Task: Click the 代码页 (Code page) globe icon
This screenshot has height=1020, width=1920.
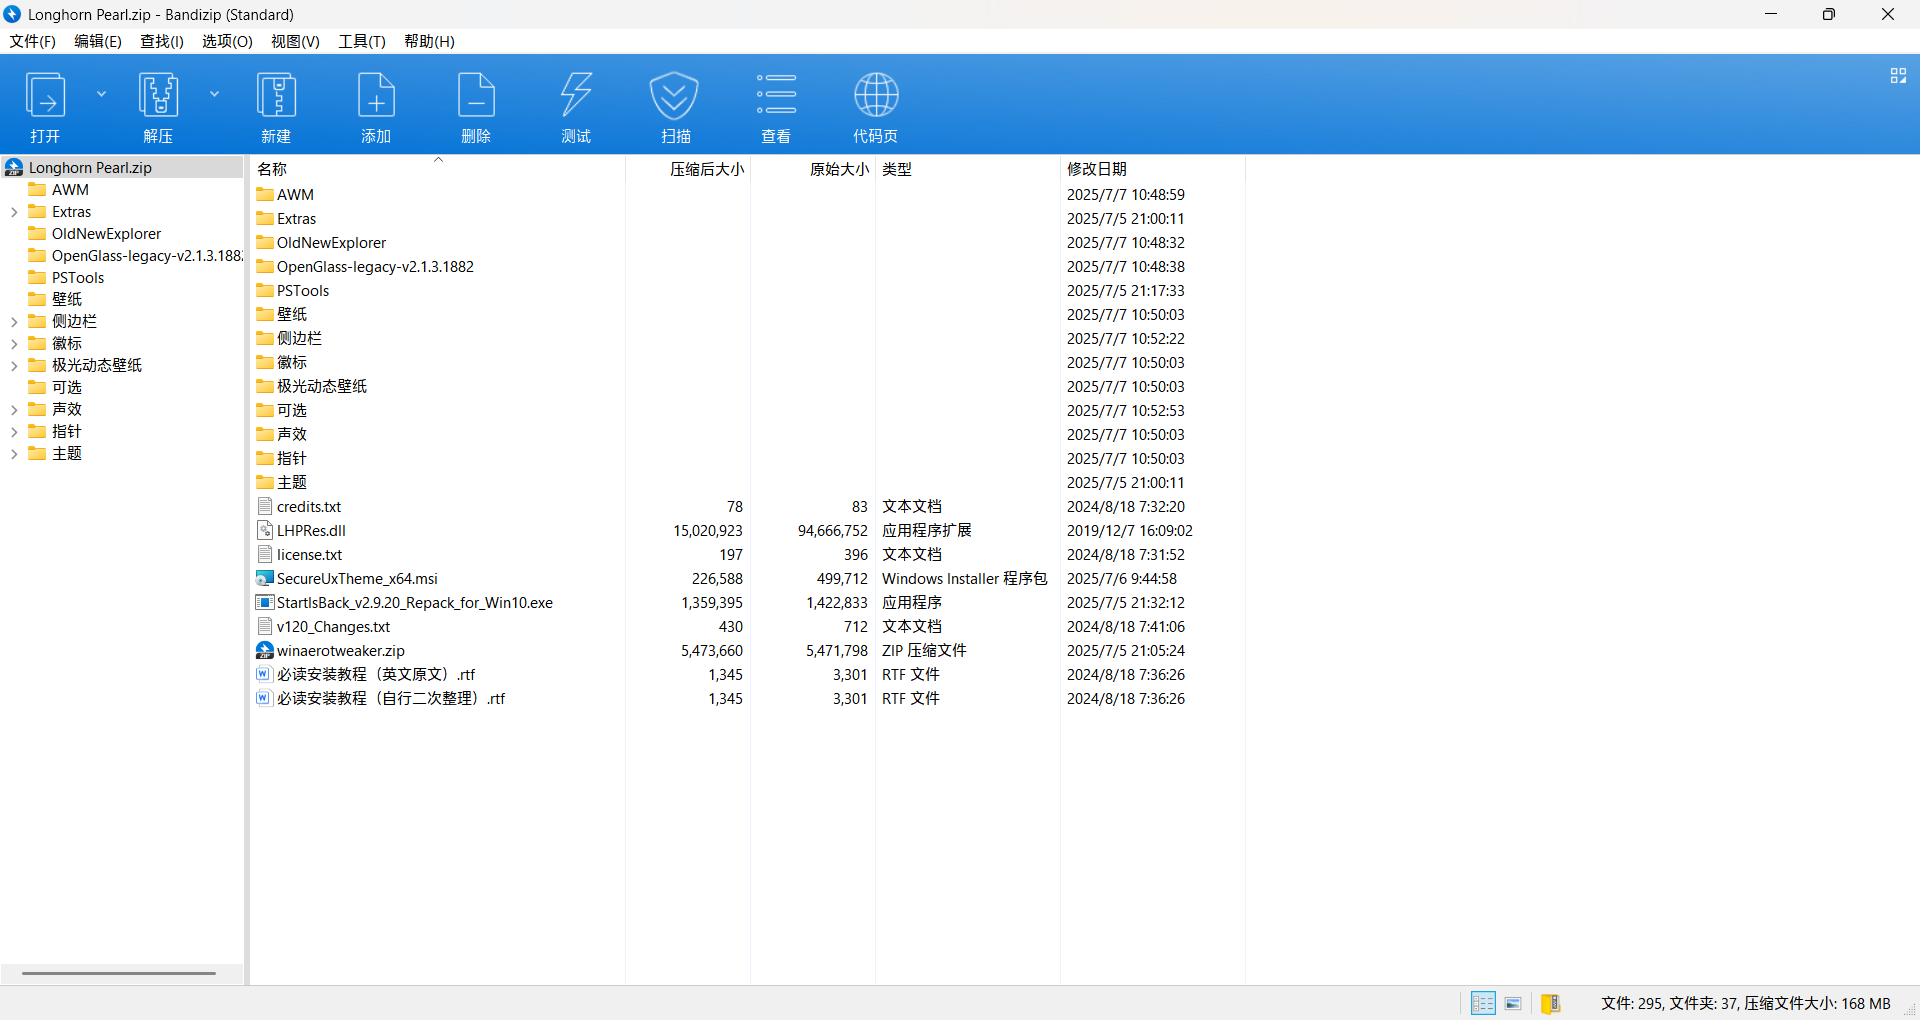Action: [876, 95]
